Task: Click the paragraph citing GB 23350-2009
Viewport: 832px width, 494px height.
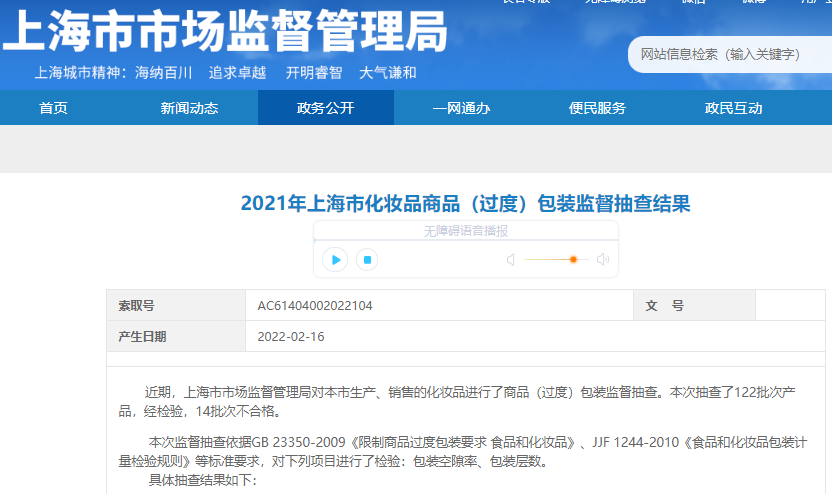Action: pos(463,452)
